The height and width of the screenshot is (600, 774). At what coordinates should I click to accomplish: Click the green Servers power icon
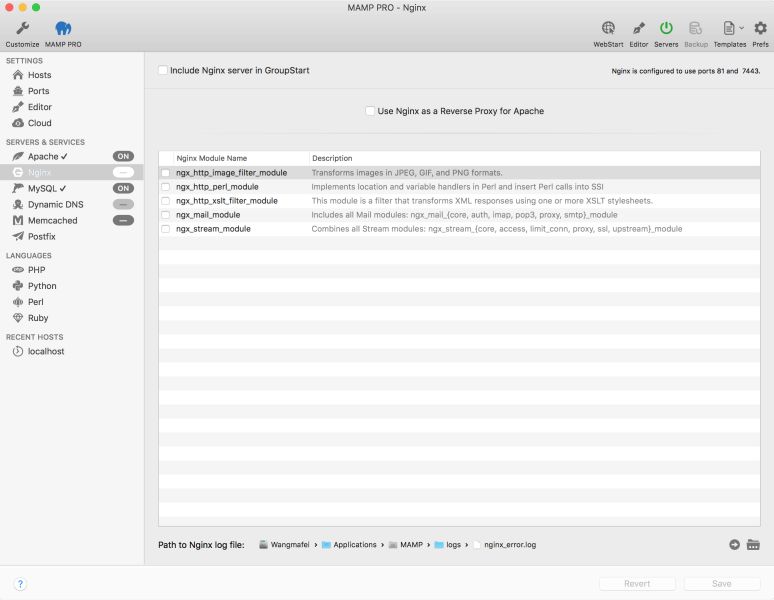[x=666, y=28]
